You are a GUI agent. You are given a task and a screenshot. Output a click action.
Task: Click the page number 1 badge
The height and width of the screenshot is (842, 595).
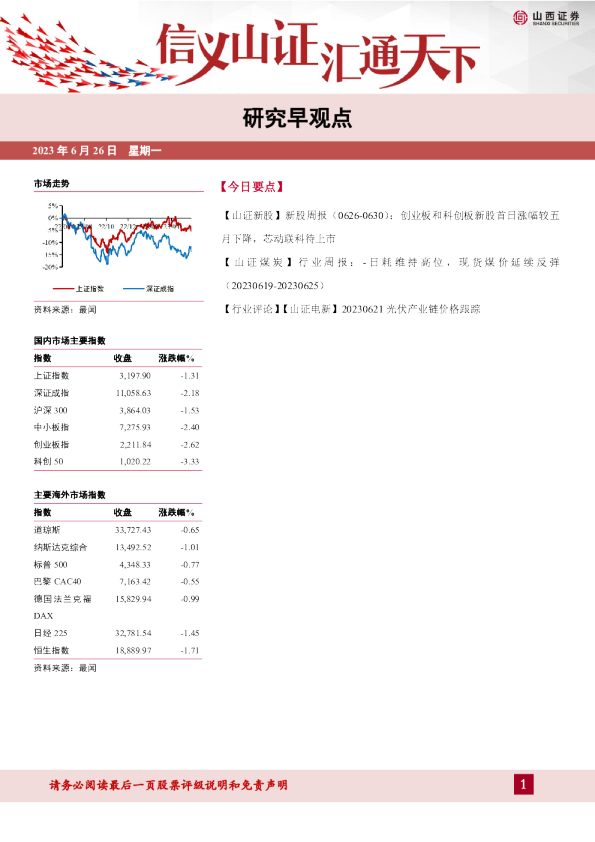click(x=524, y=785)
